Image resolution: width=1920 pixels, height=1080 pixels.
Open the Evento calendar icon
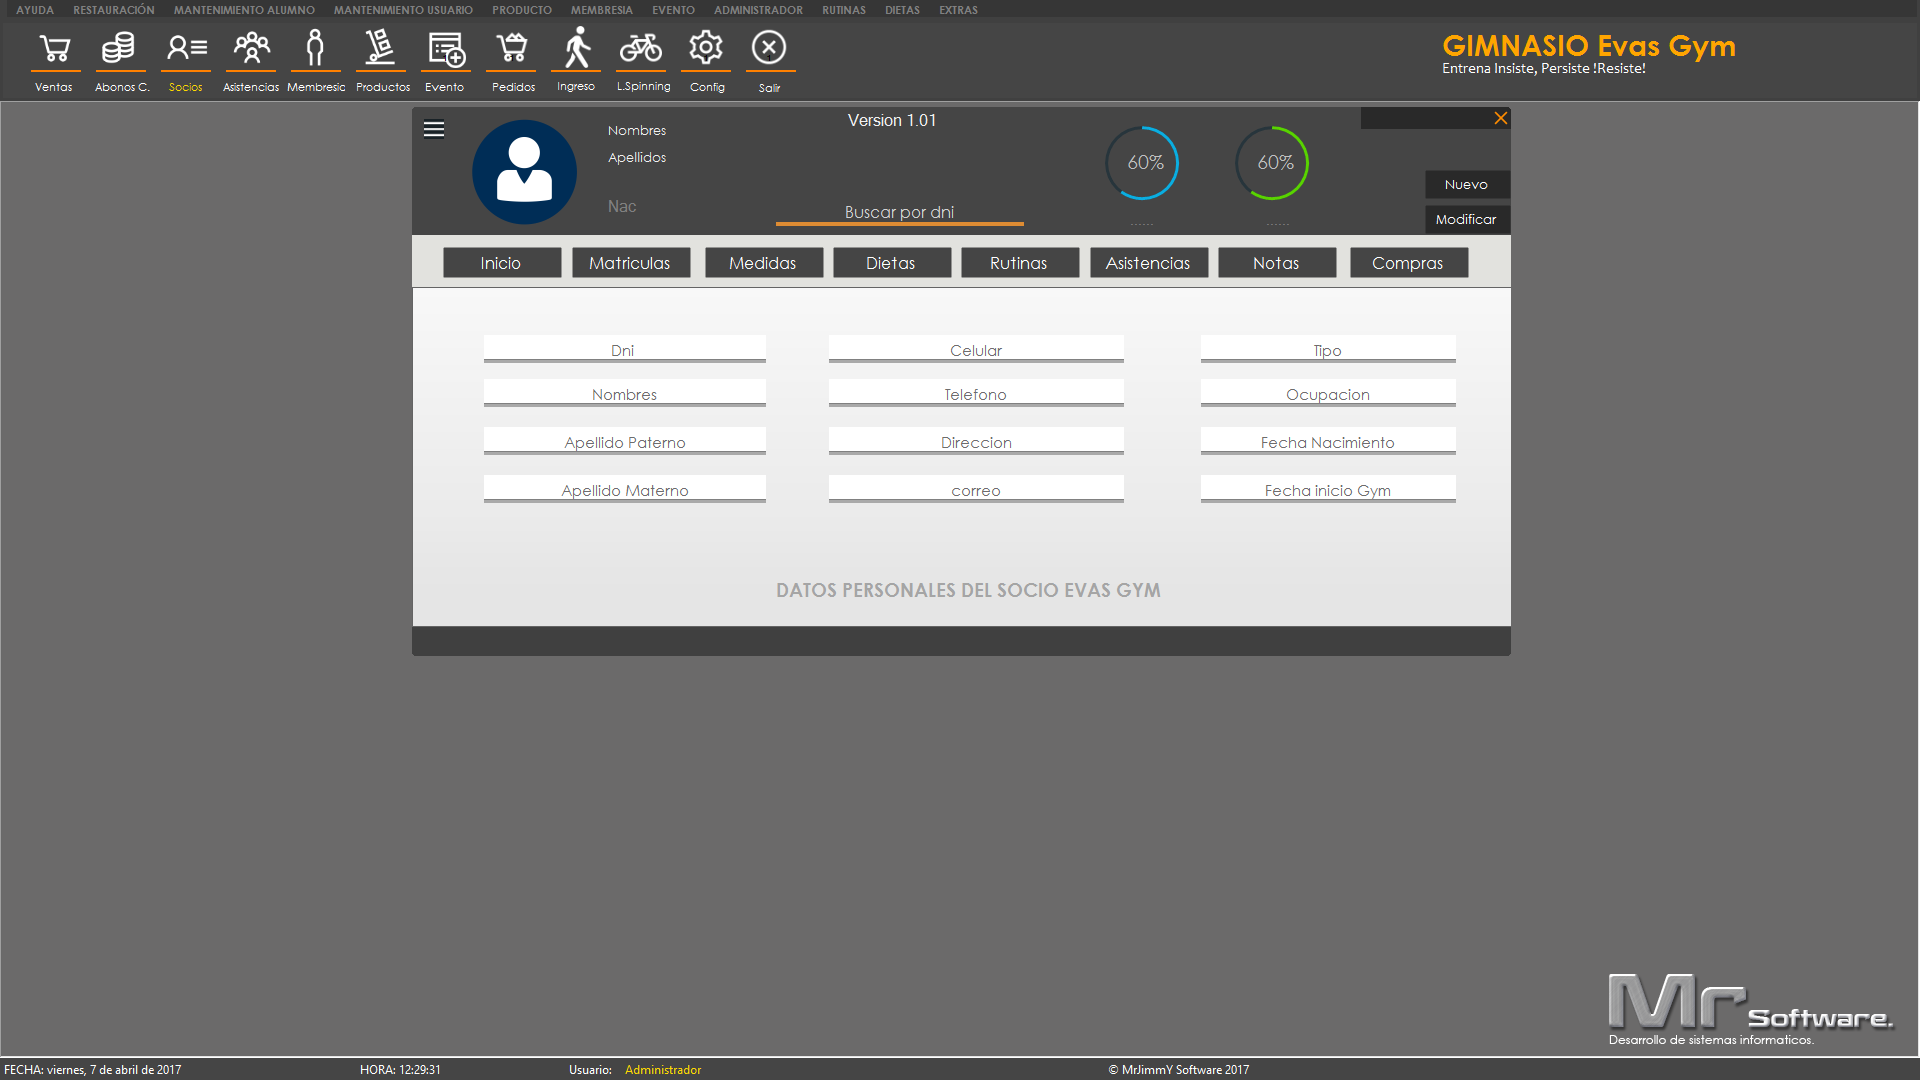[446, 49]
